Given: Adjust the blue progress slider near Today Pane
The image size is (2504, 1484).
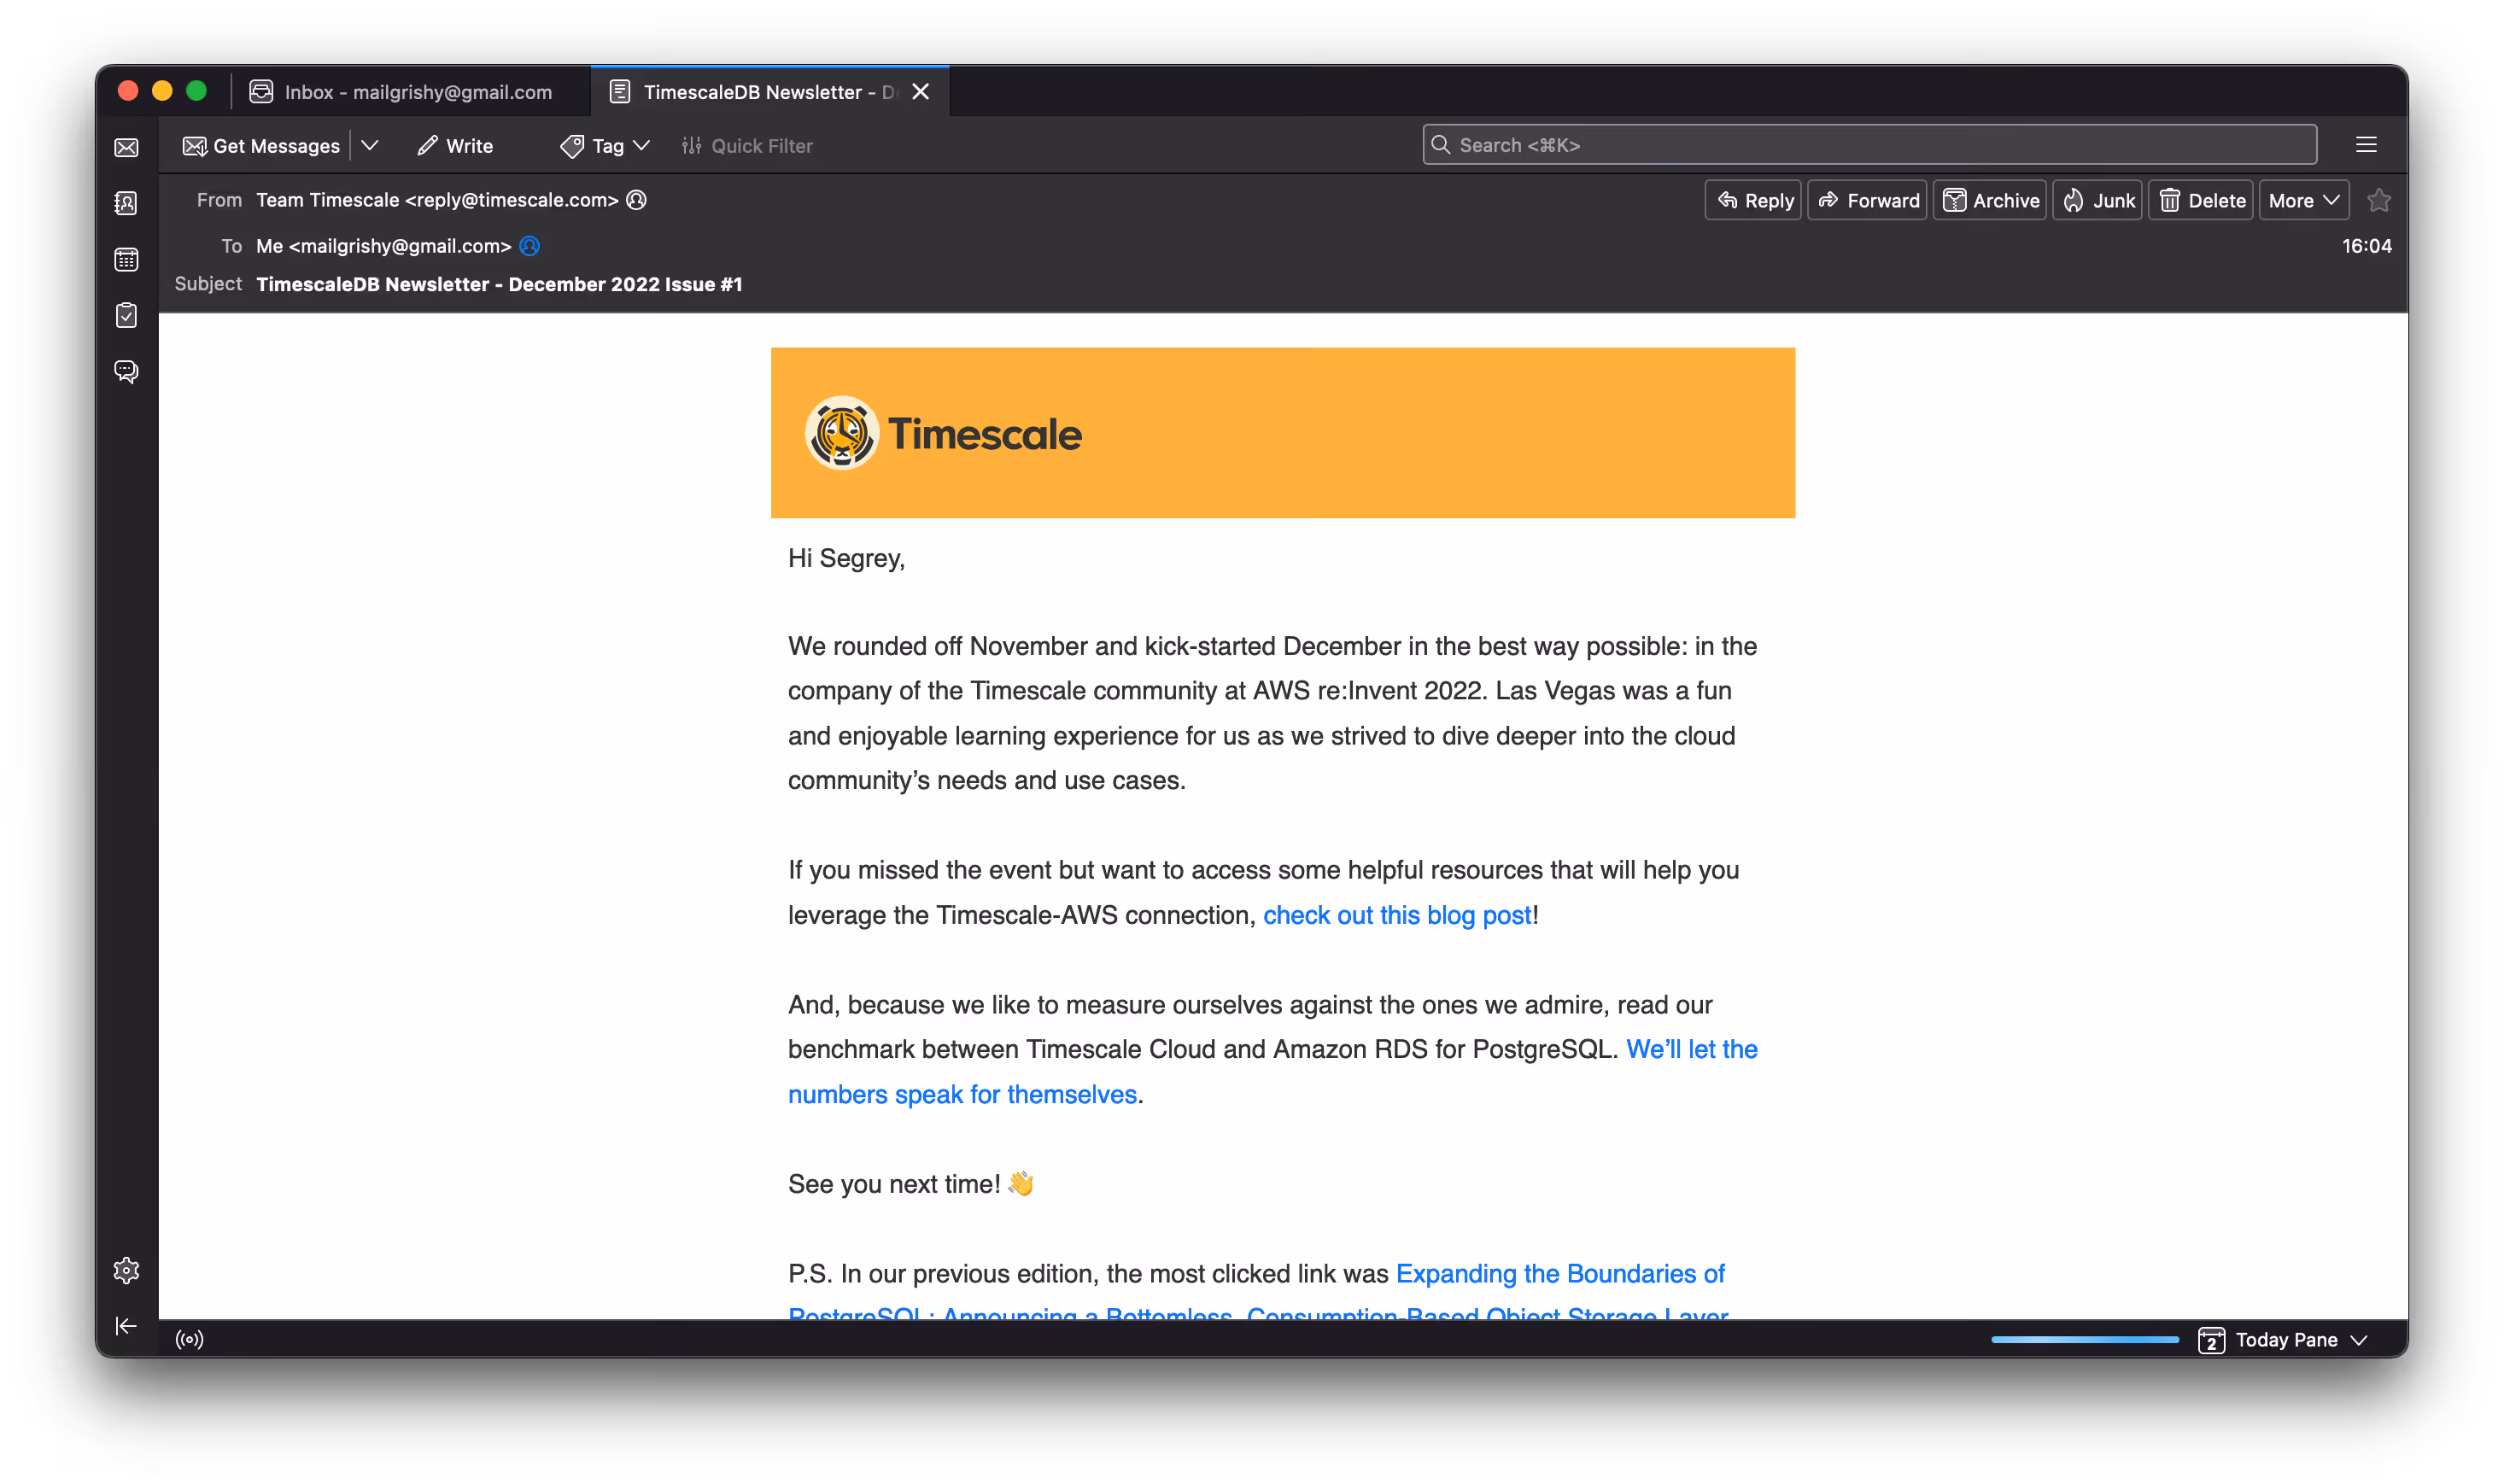Looking at the screenshot, I should tap(2083, 1339).
